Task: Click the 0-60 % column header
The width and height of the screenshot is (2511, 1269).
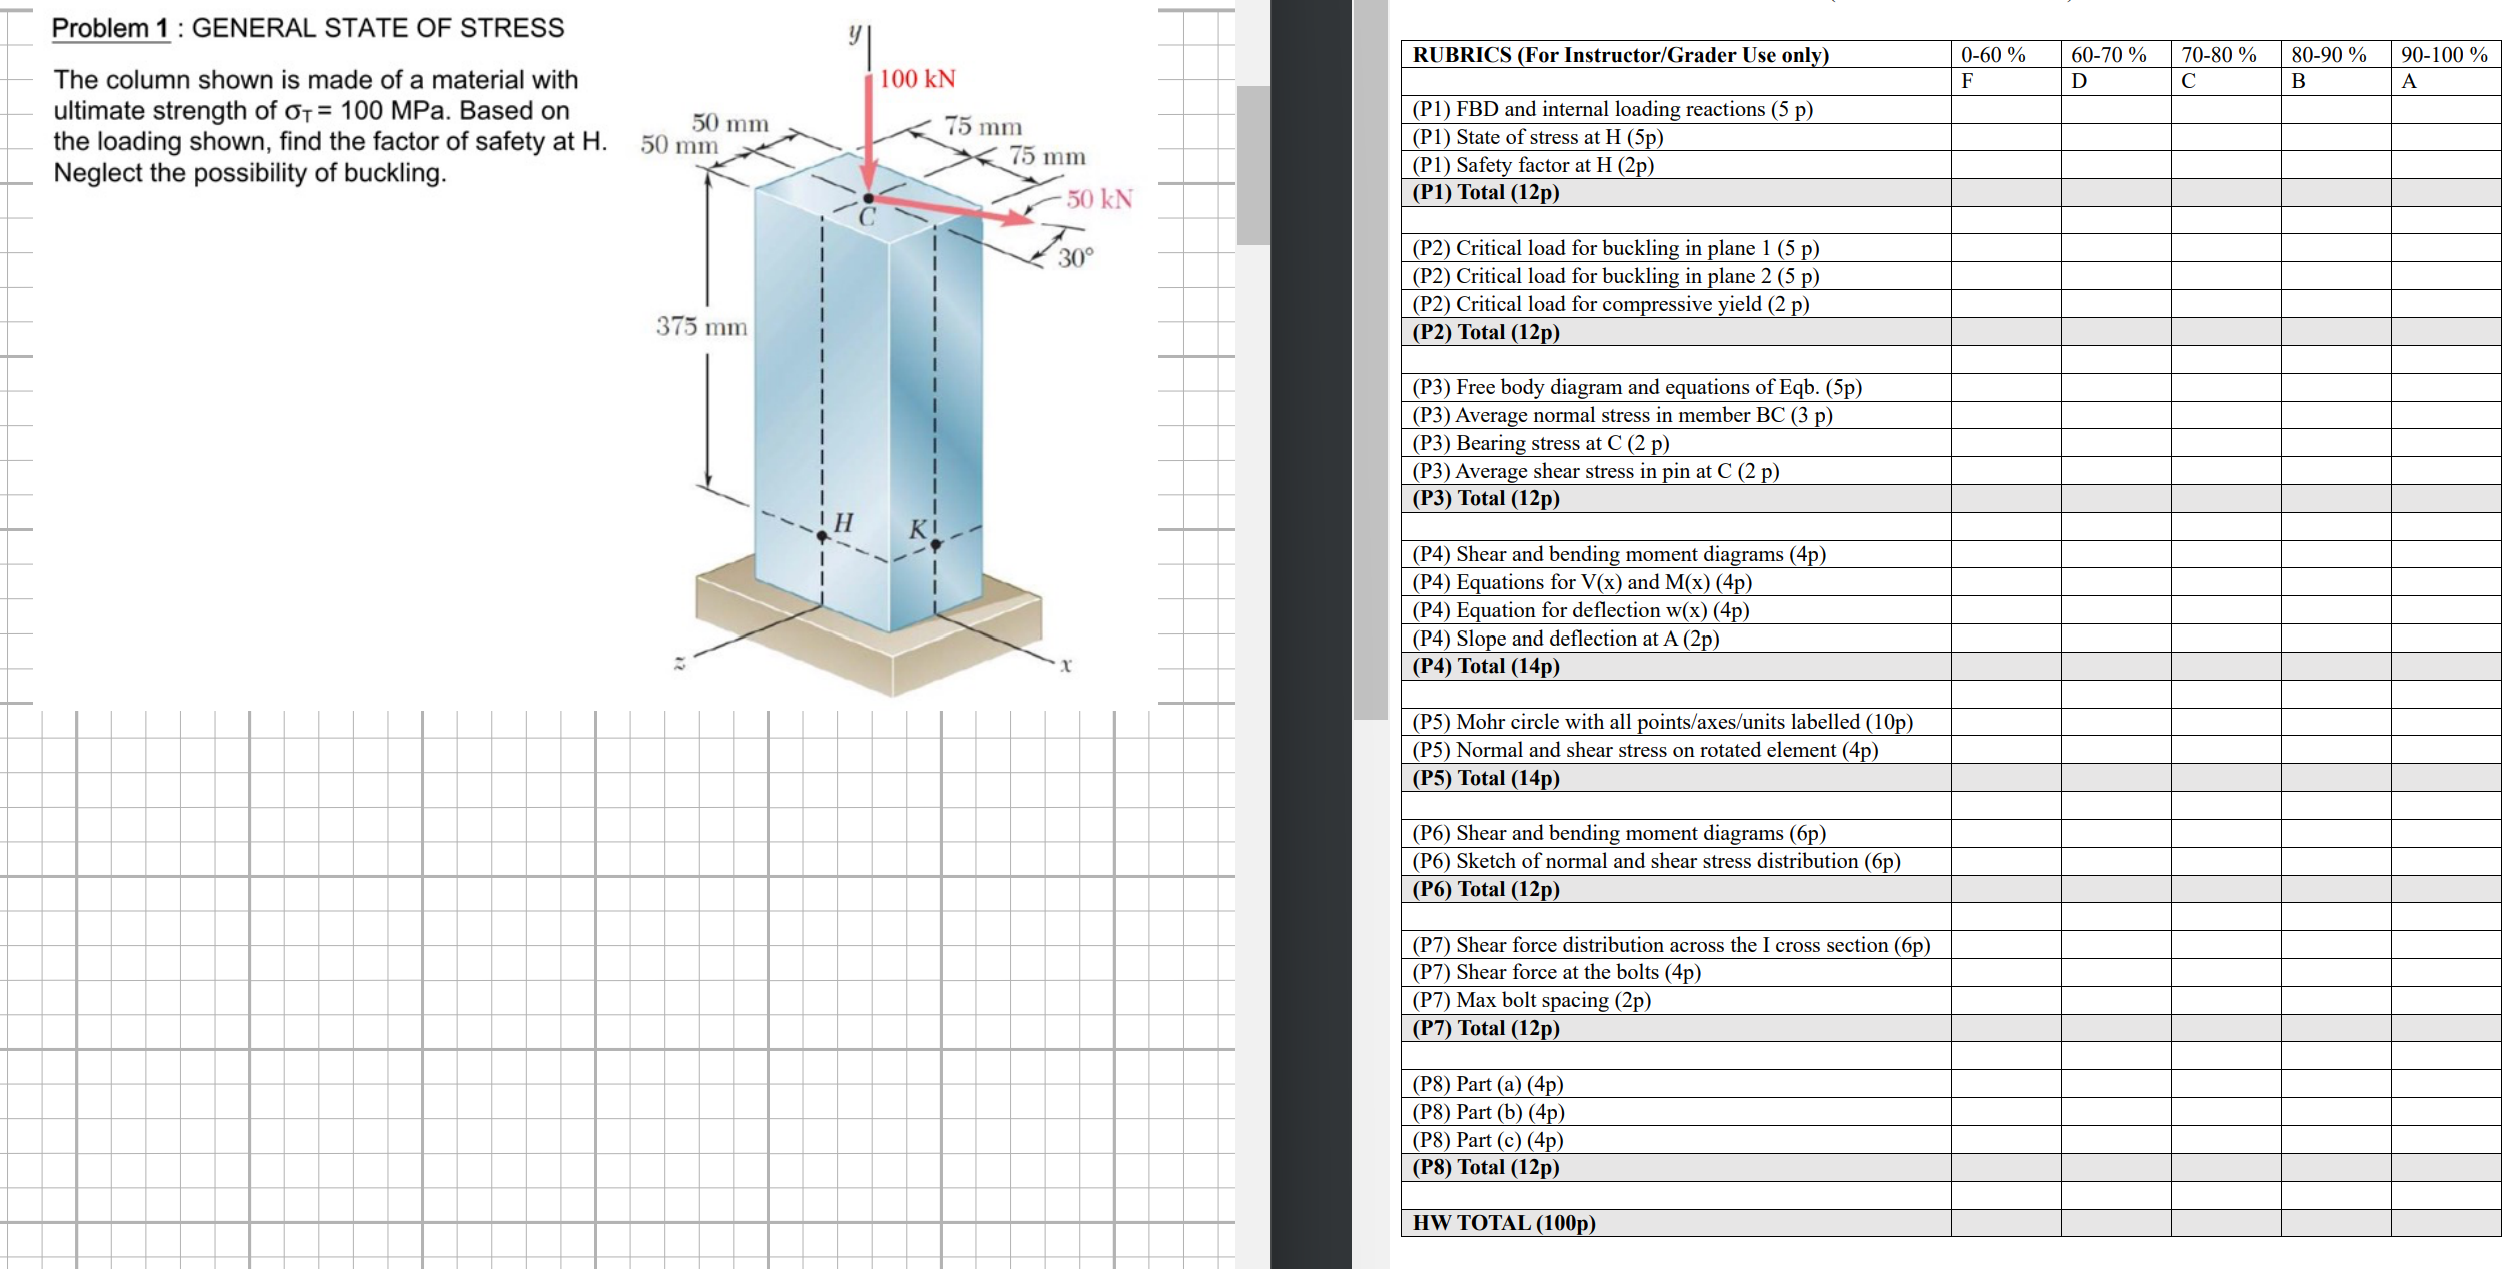Action: [1993, 55]
